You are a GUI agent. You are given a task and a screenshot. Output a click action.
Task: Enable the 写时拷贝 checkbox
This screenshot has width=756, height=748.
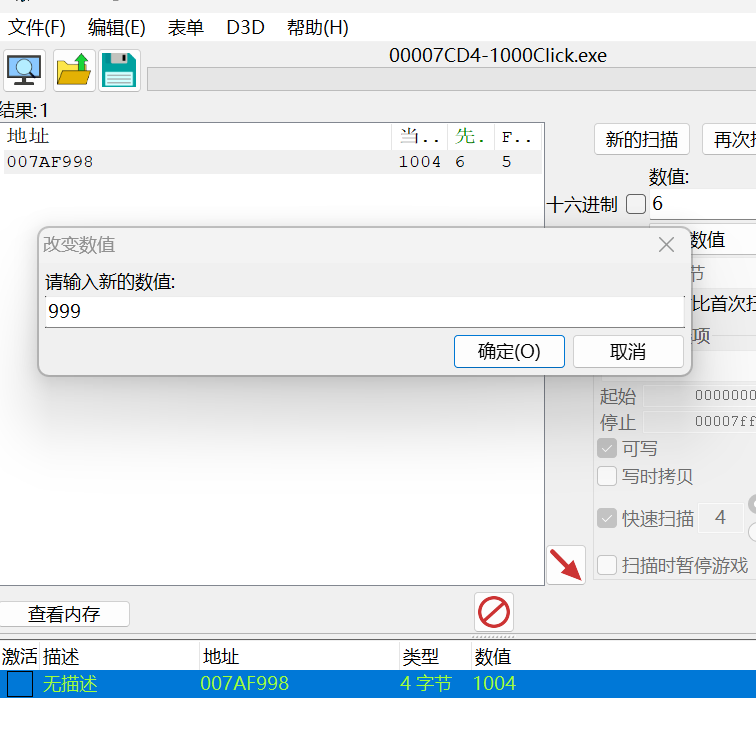(607, 476)
